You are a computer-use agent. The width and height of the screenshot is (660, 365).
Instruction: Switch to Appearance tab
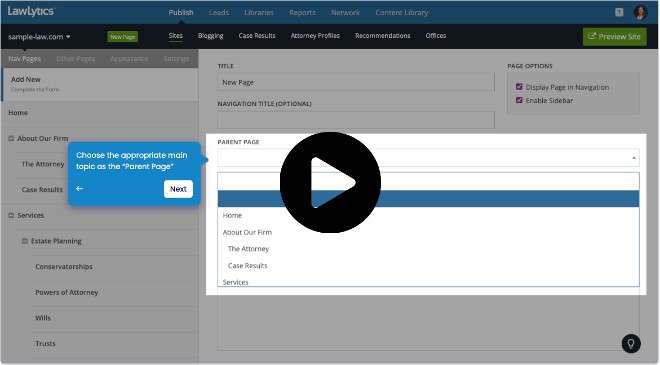129,59
